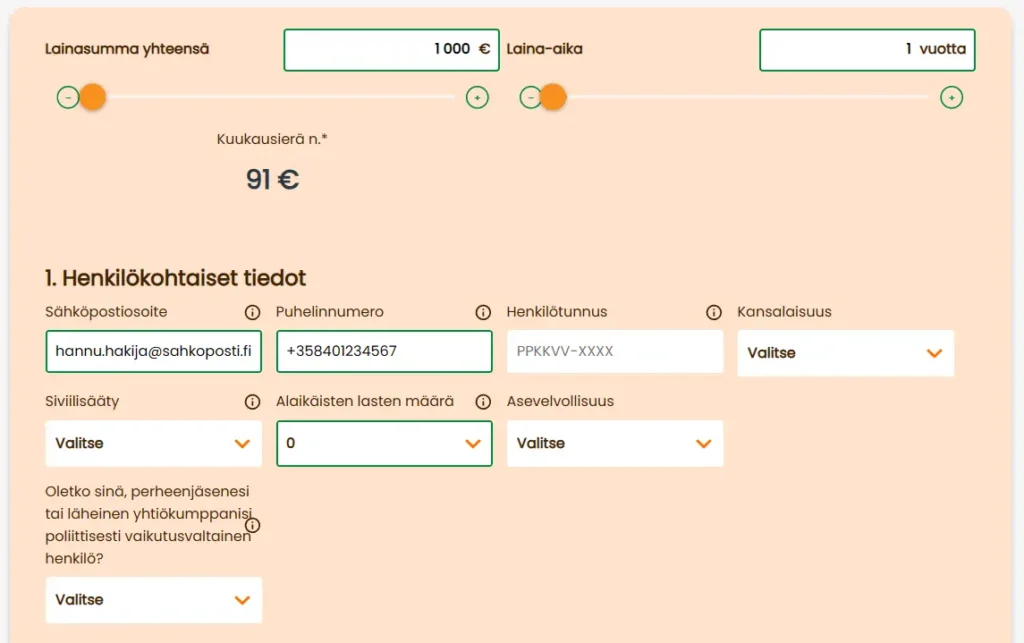Show info for Alaikäisten lasten määrä

click(x=483, y=402)
